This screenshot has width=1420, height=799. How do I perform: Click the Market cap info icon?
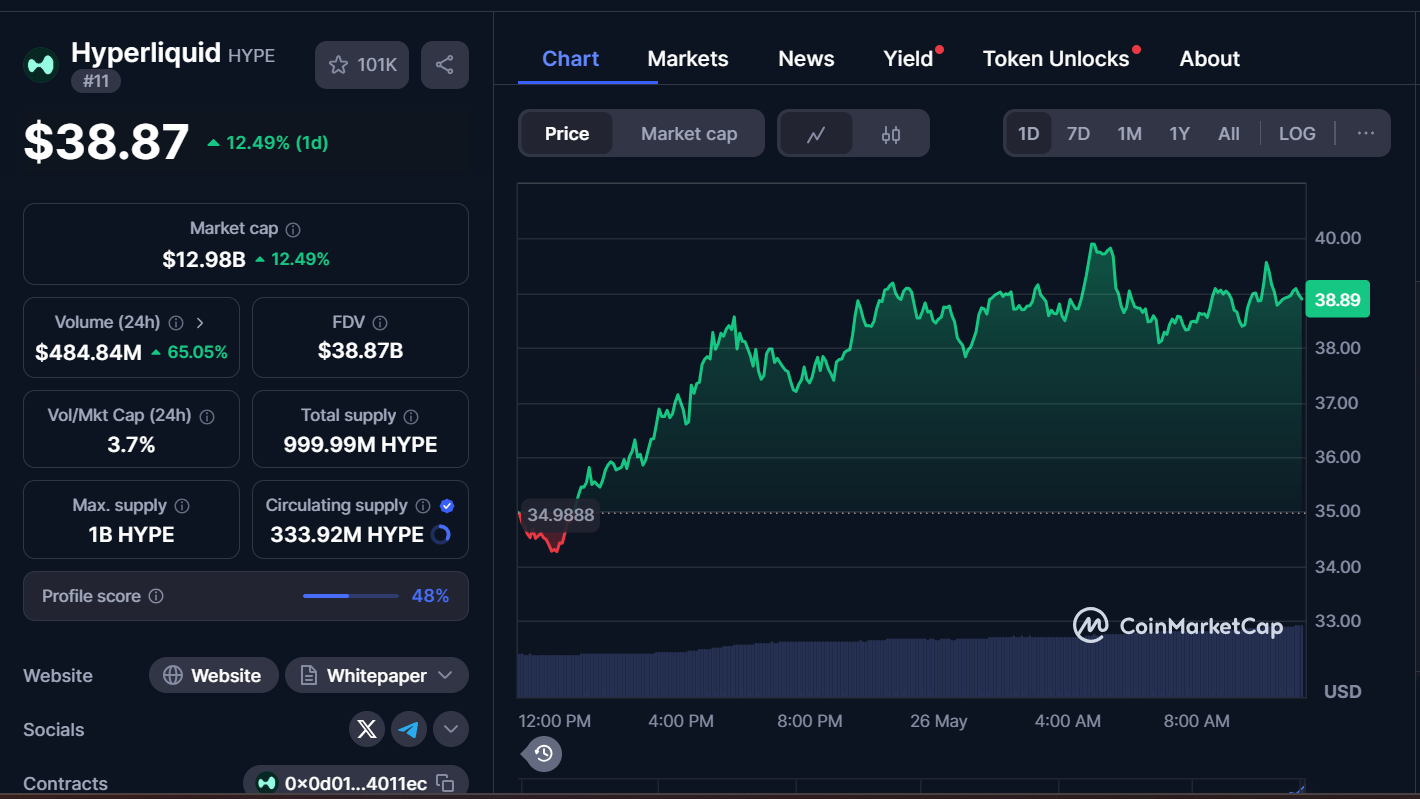coord(293,229)
